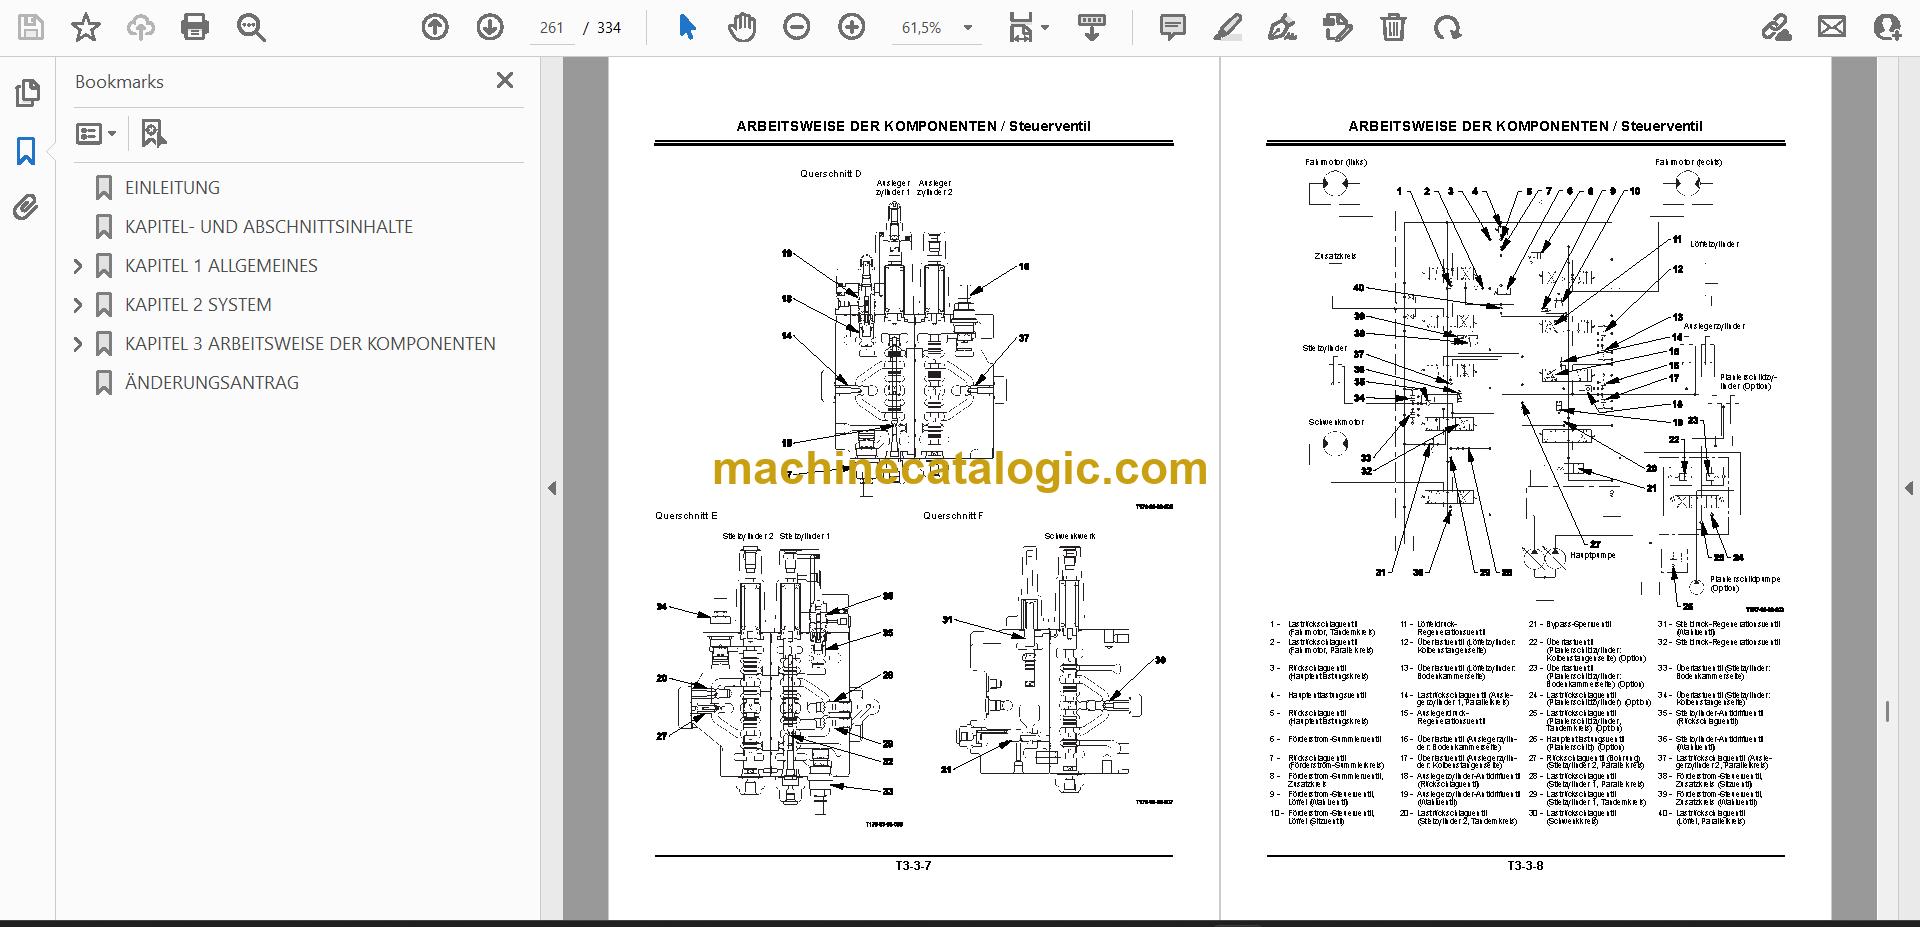Click the delete trash icon
The image size is (1920, 927).
tap(1393, 27)
